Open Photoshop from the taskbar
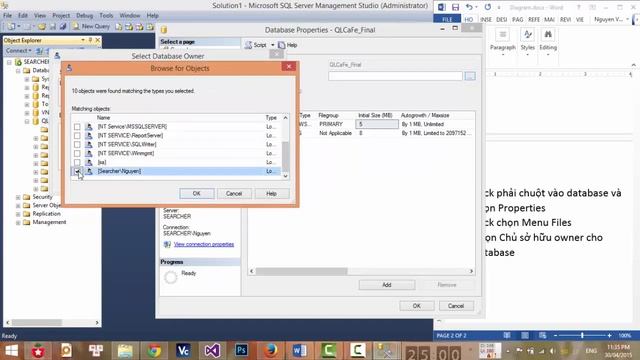640x360 pixels. point(241,351)
